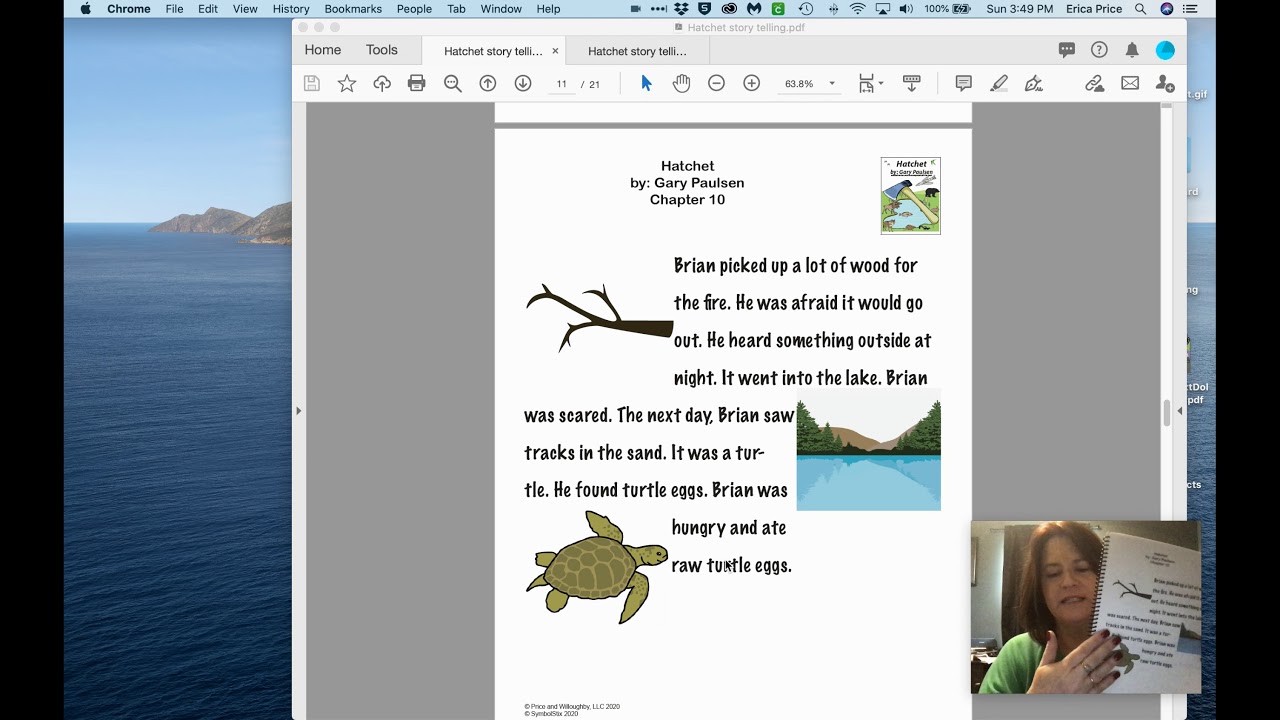
Task: Open the find text magnifier tool
Action: coord(453,84)
